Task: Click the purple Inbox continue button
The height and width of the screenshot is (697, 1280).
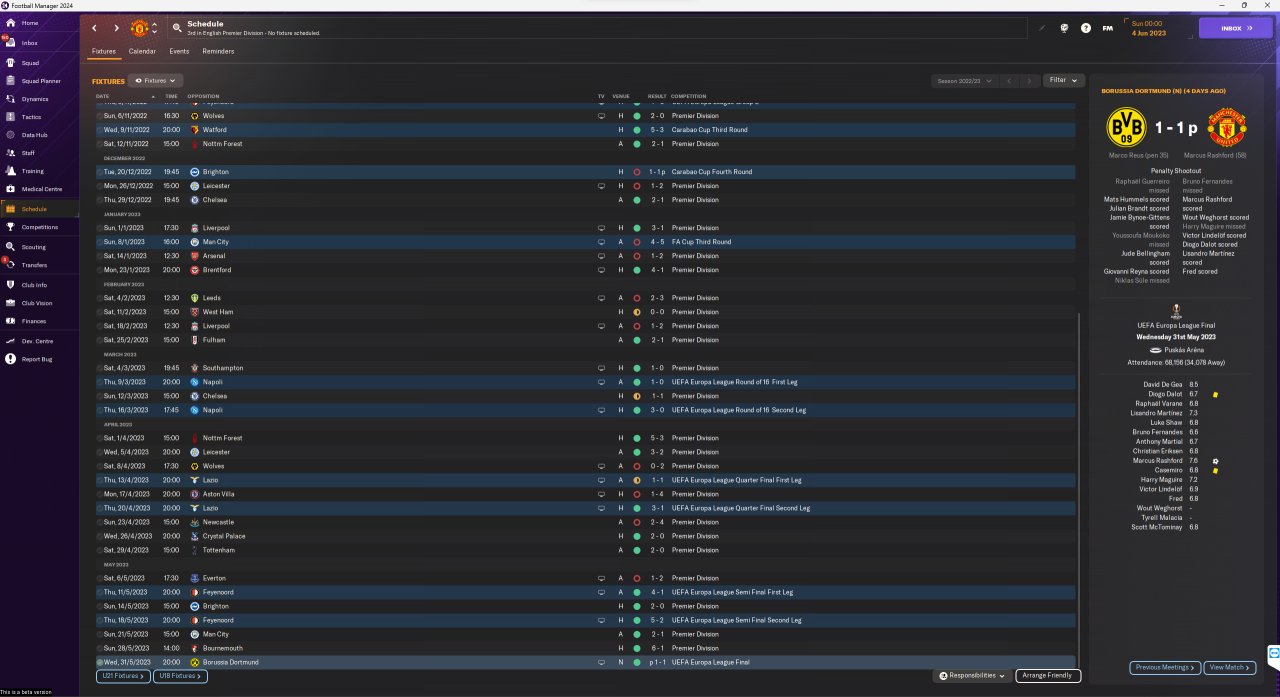Action: point(1236,28)
